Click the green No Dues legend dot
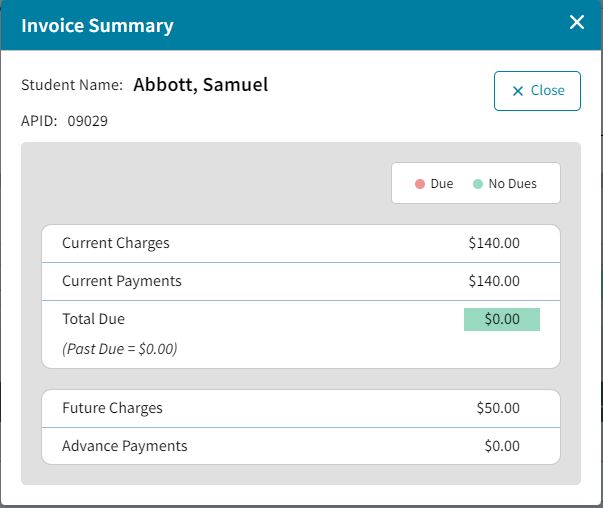The image size is (603, 508). (478, 184)
